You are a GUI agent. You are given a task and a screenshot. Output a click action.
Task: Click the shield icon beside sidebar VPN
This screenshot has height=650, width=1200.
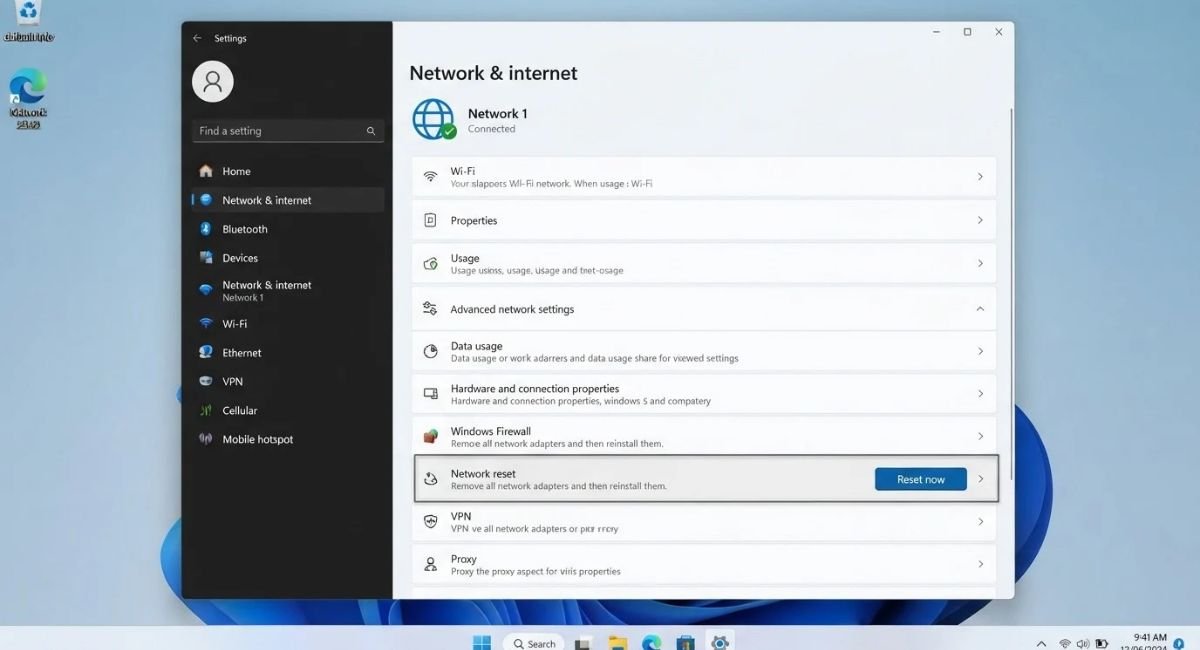206,382
